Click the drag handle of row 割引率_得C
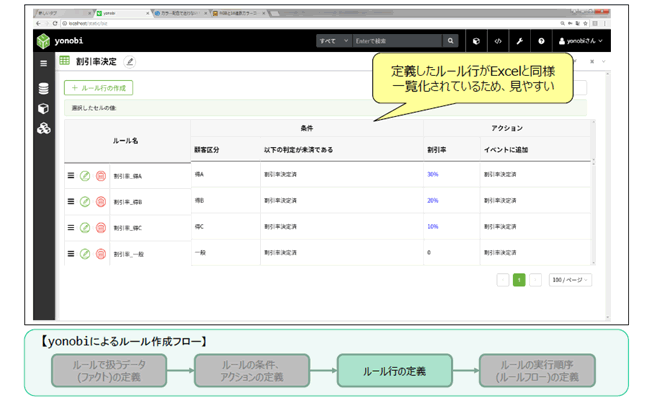Screen dimensions: 650x400 click(71, 228)
